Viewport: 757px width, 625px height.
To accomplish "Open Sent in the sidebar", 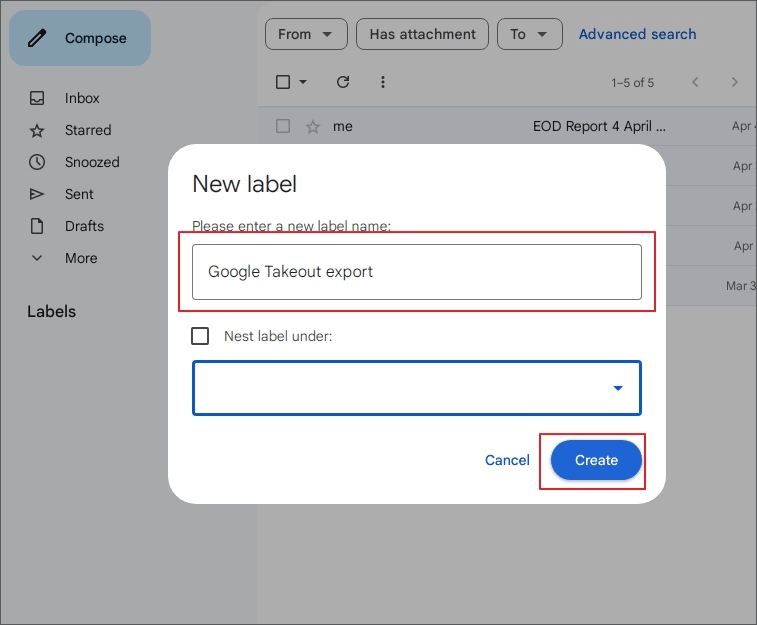I will coord(79,194).
